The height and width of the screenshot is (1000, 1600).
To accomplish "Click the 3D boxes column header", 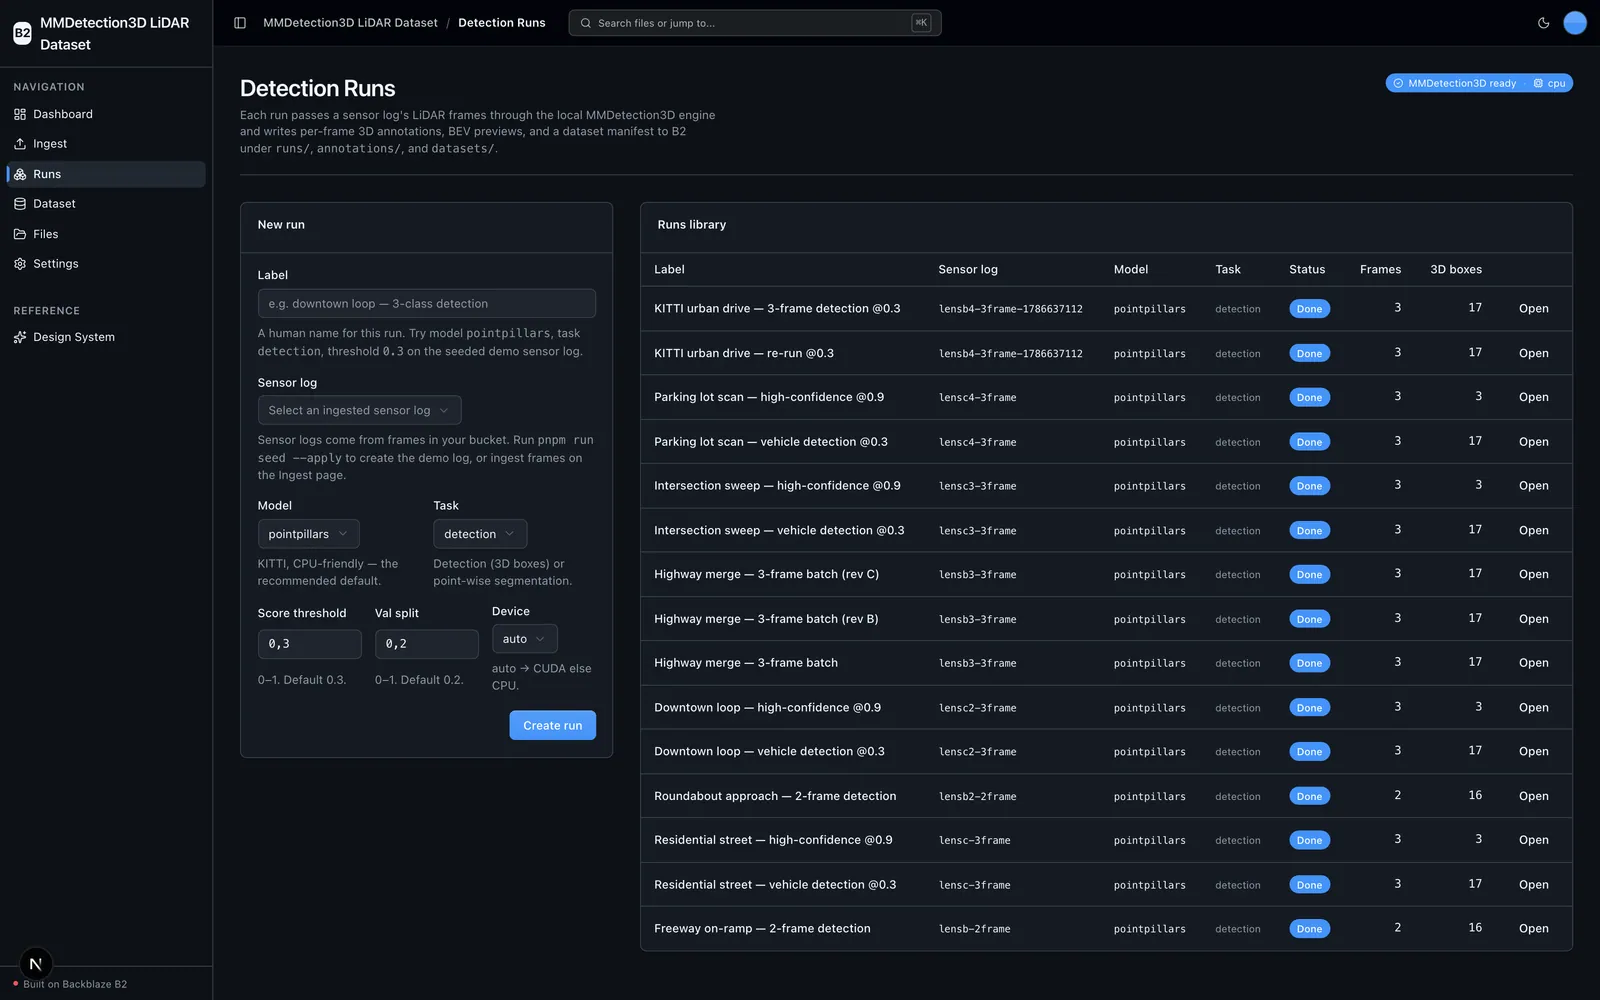I will 1456,270.
